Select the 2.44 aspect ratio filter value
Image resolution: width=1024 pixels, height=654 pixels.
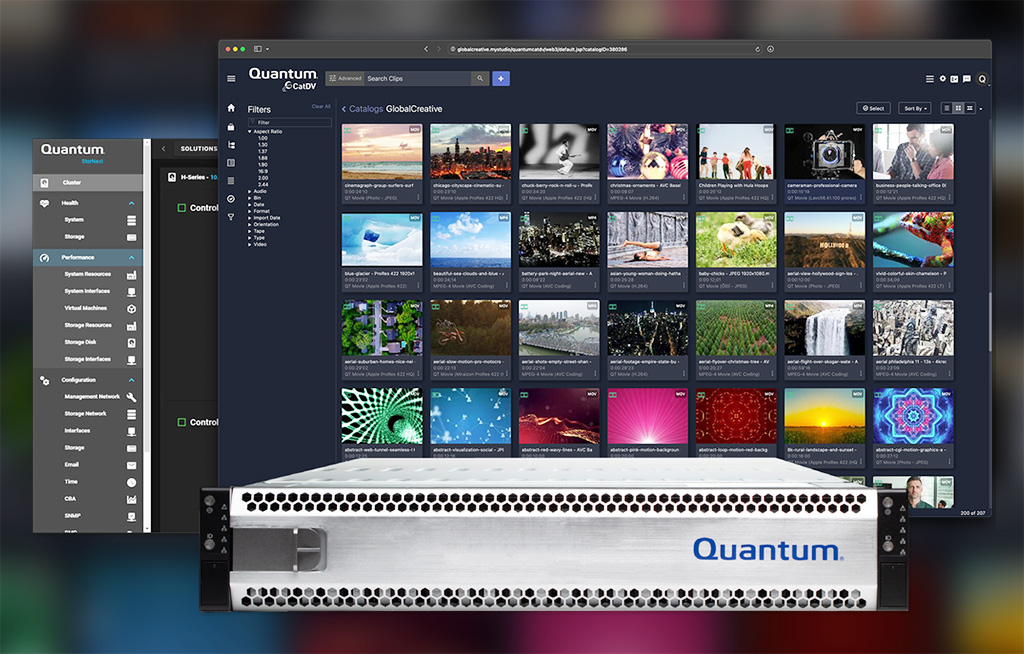coord(263,184)
